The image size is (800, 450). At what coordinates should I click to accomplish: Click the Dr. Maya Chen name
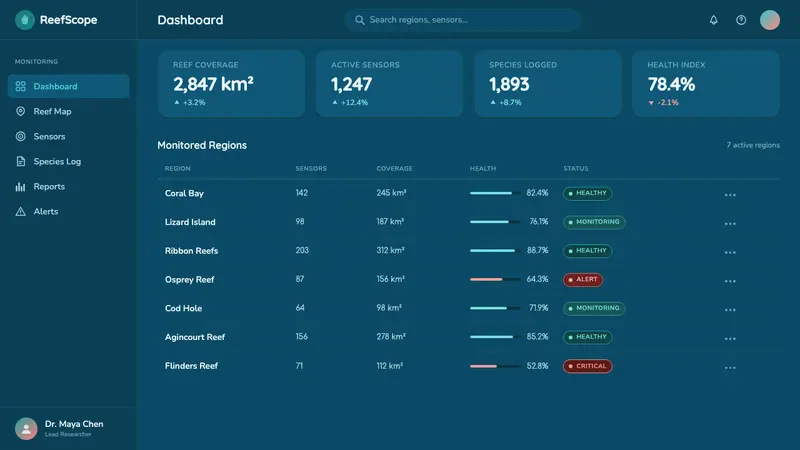click(74, 424)
